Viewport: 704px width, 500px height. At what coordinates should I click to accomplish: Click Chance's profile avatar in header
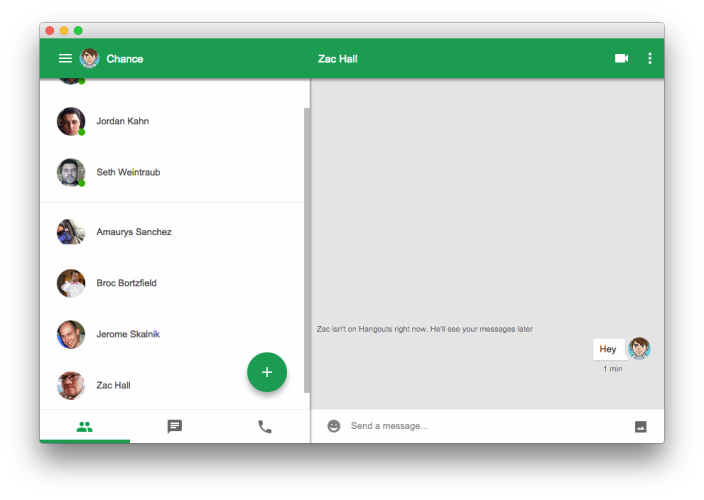pos(89,58)
